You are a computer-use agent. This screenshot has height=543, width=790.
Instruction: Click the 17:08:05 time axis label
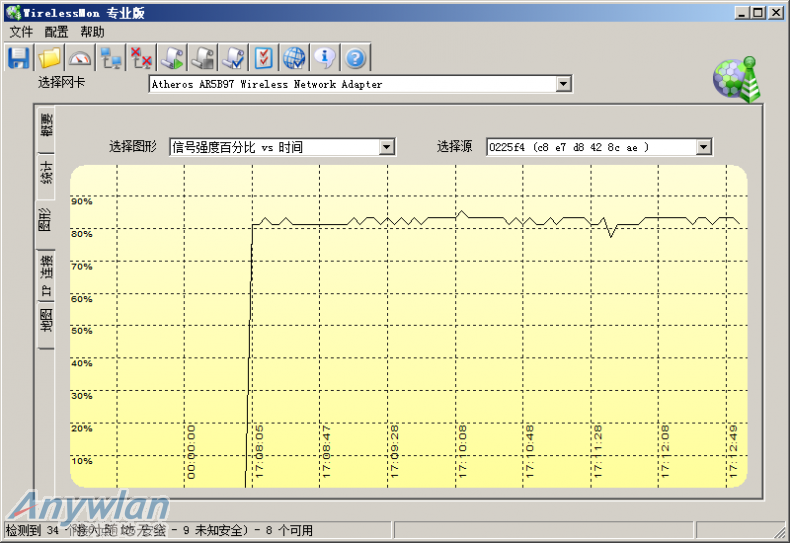259,451
